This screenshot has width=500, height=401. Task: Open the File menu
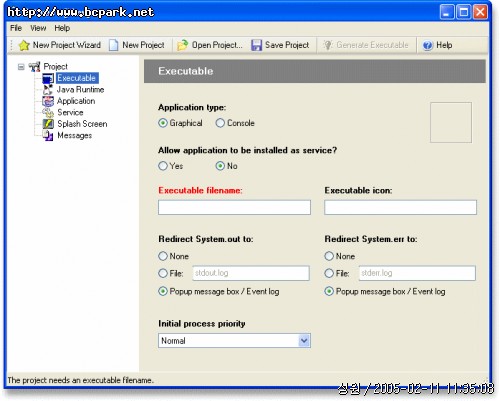coord(16,28)
